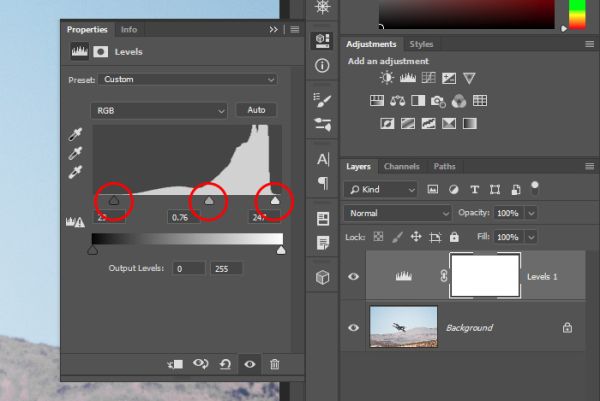Screen dimensions: 600x401
Task: Delete the adjustment layer with trash icon
Action: (x=274, y=364)
